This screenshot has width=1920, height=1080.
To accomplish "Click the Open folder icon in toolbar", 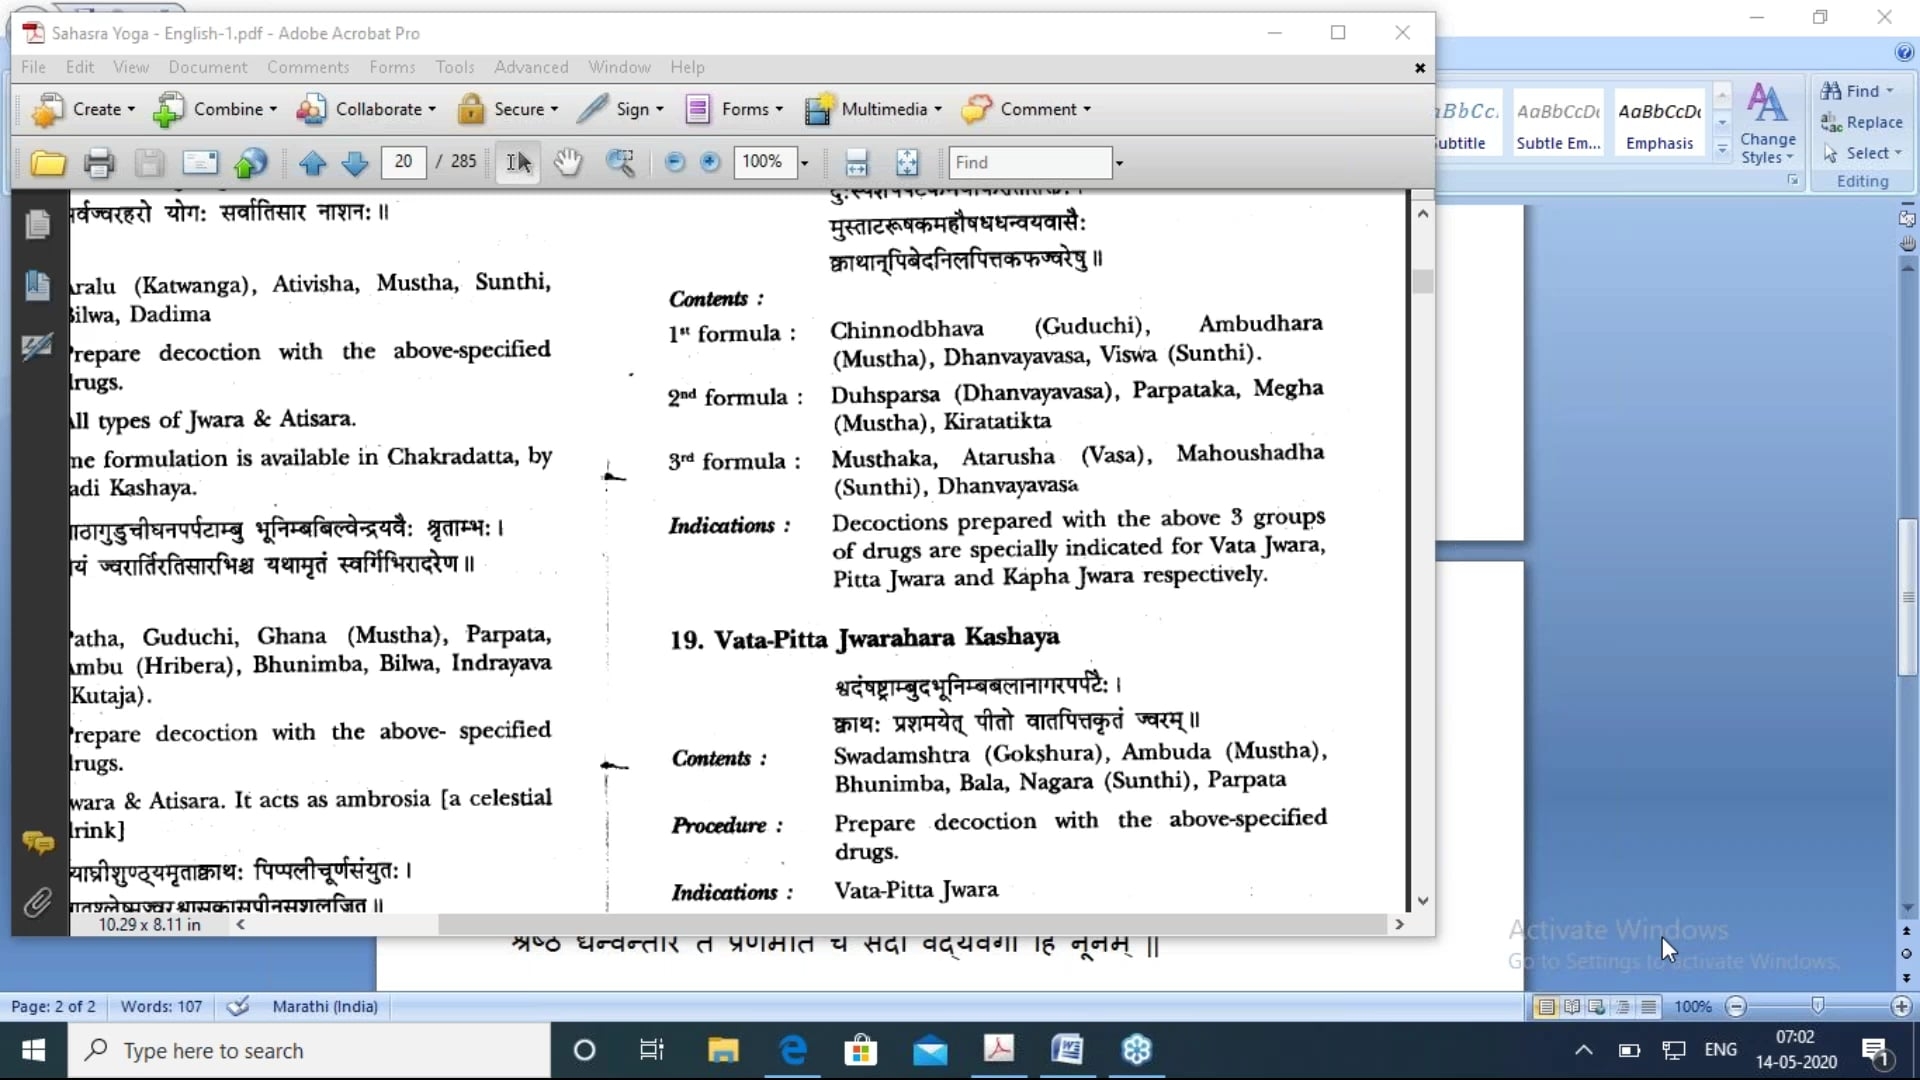I will pyautogui.click(x=47, y=163).
